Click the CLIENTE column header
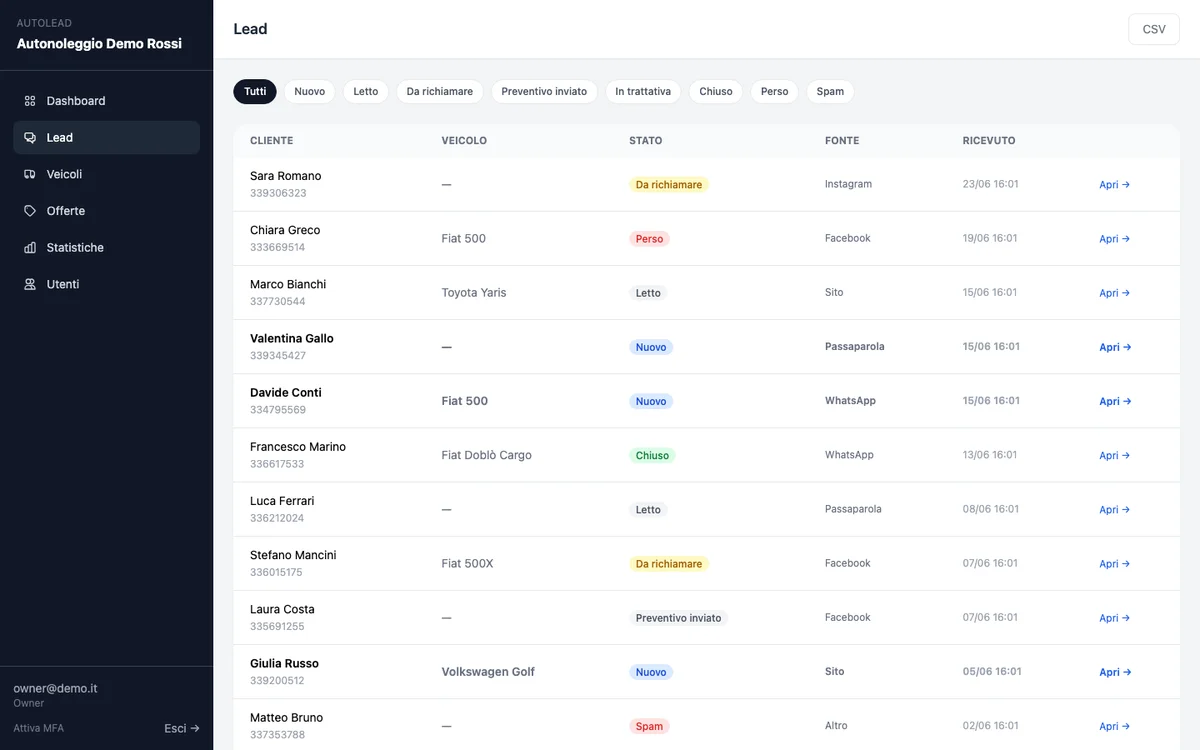The height and width of the screenshot is (750, 1200). coord(272,141)
